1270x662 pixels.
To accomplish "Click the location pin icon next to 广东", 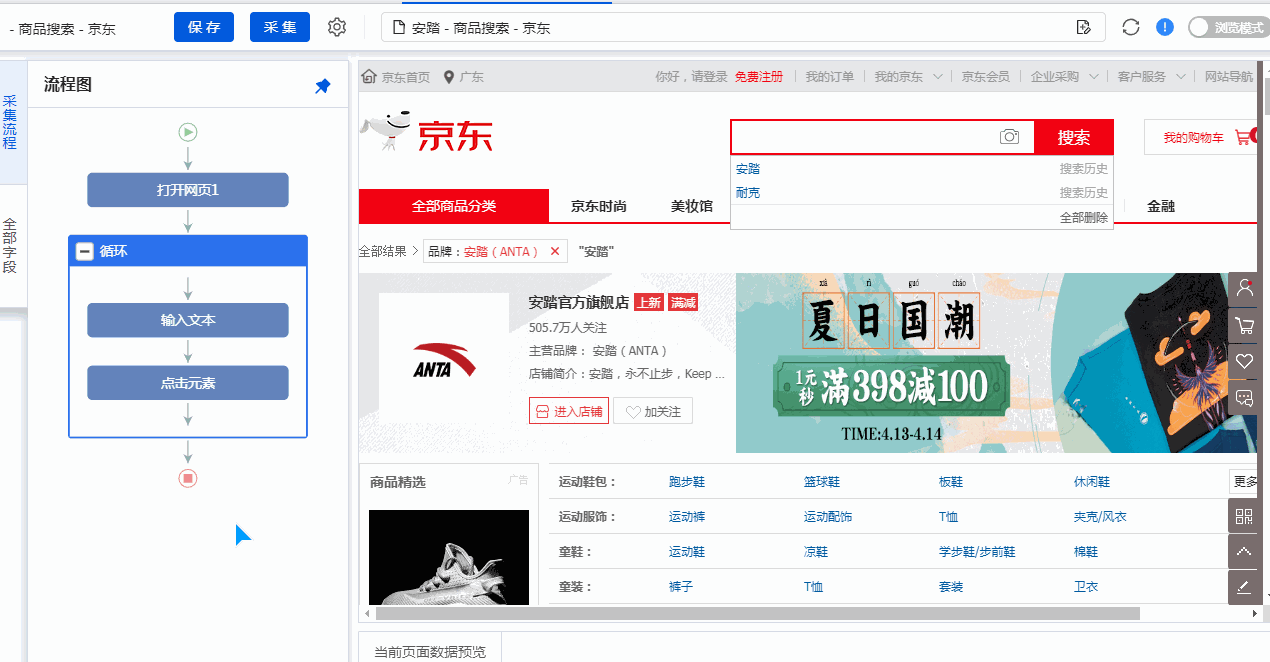I will point(449,77).
